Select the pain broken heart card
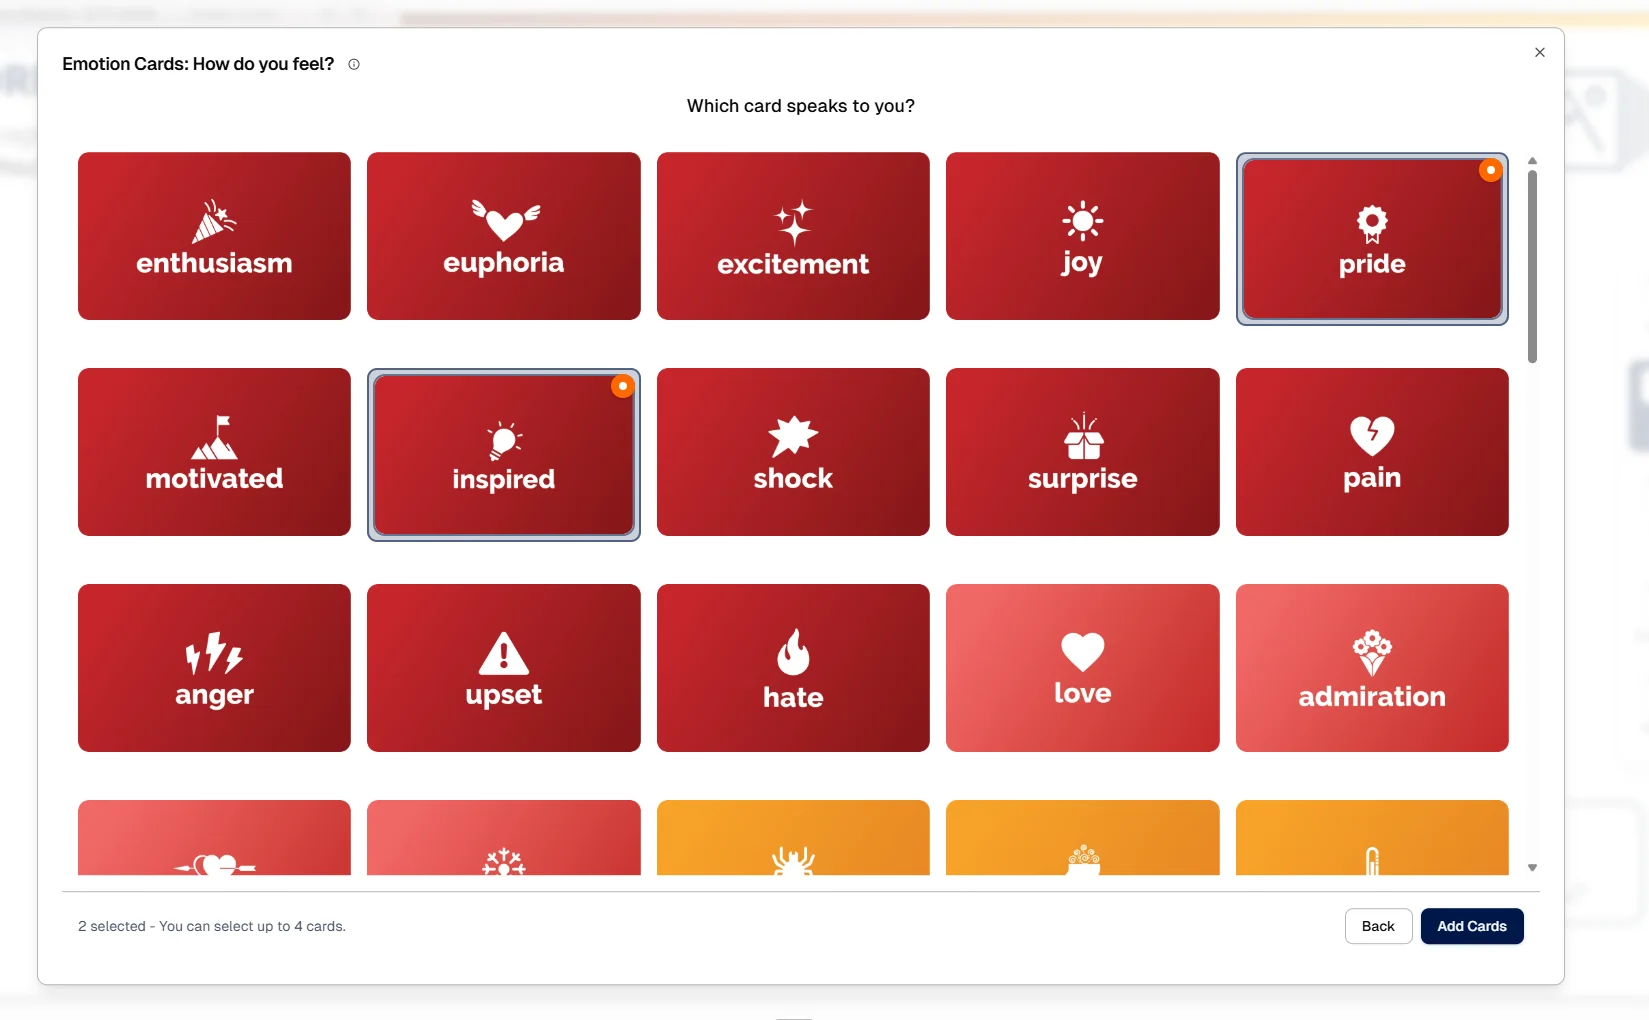 coord(1371,452)
